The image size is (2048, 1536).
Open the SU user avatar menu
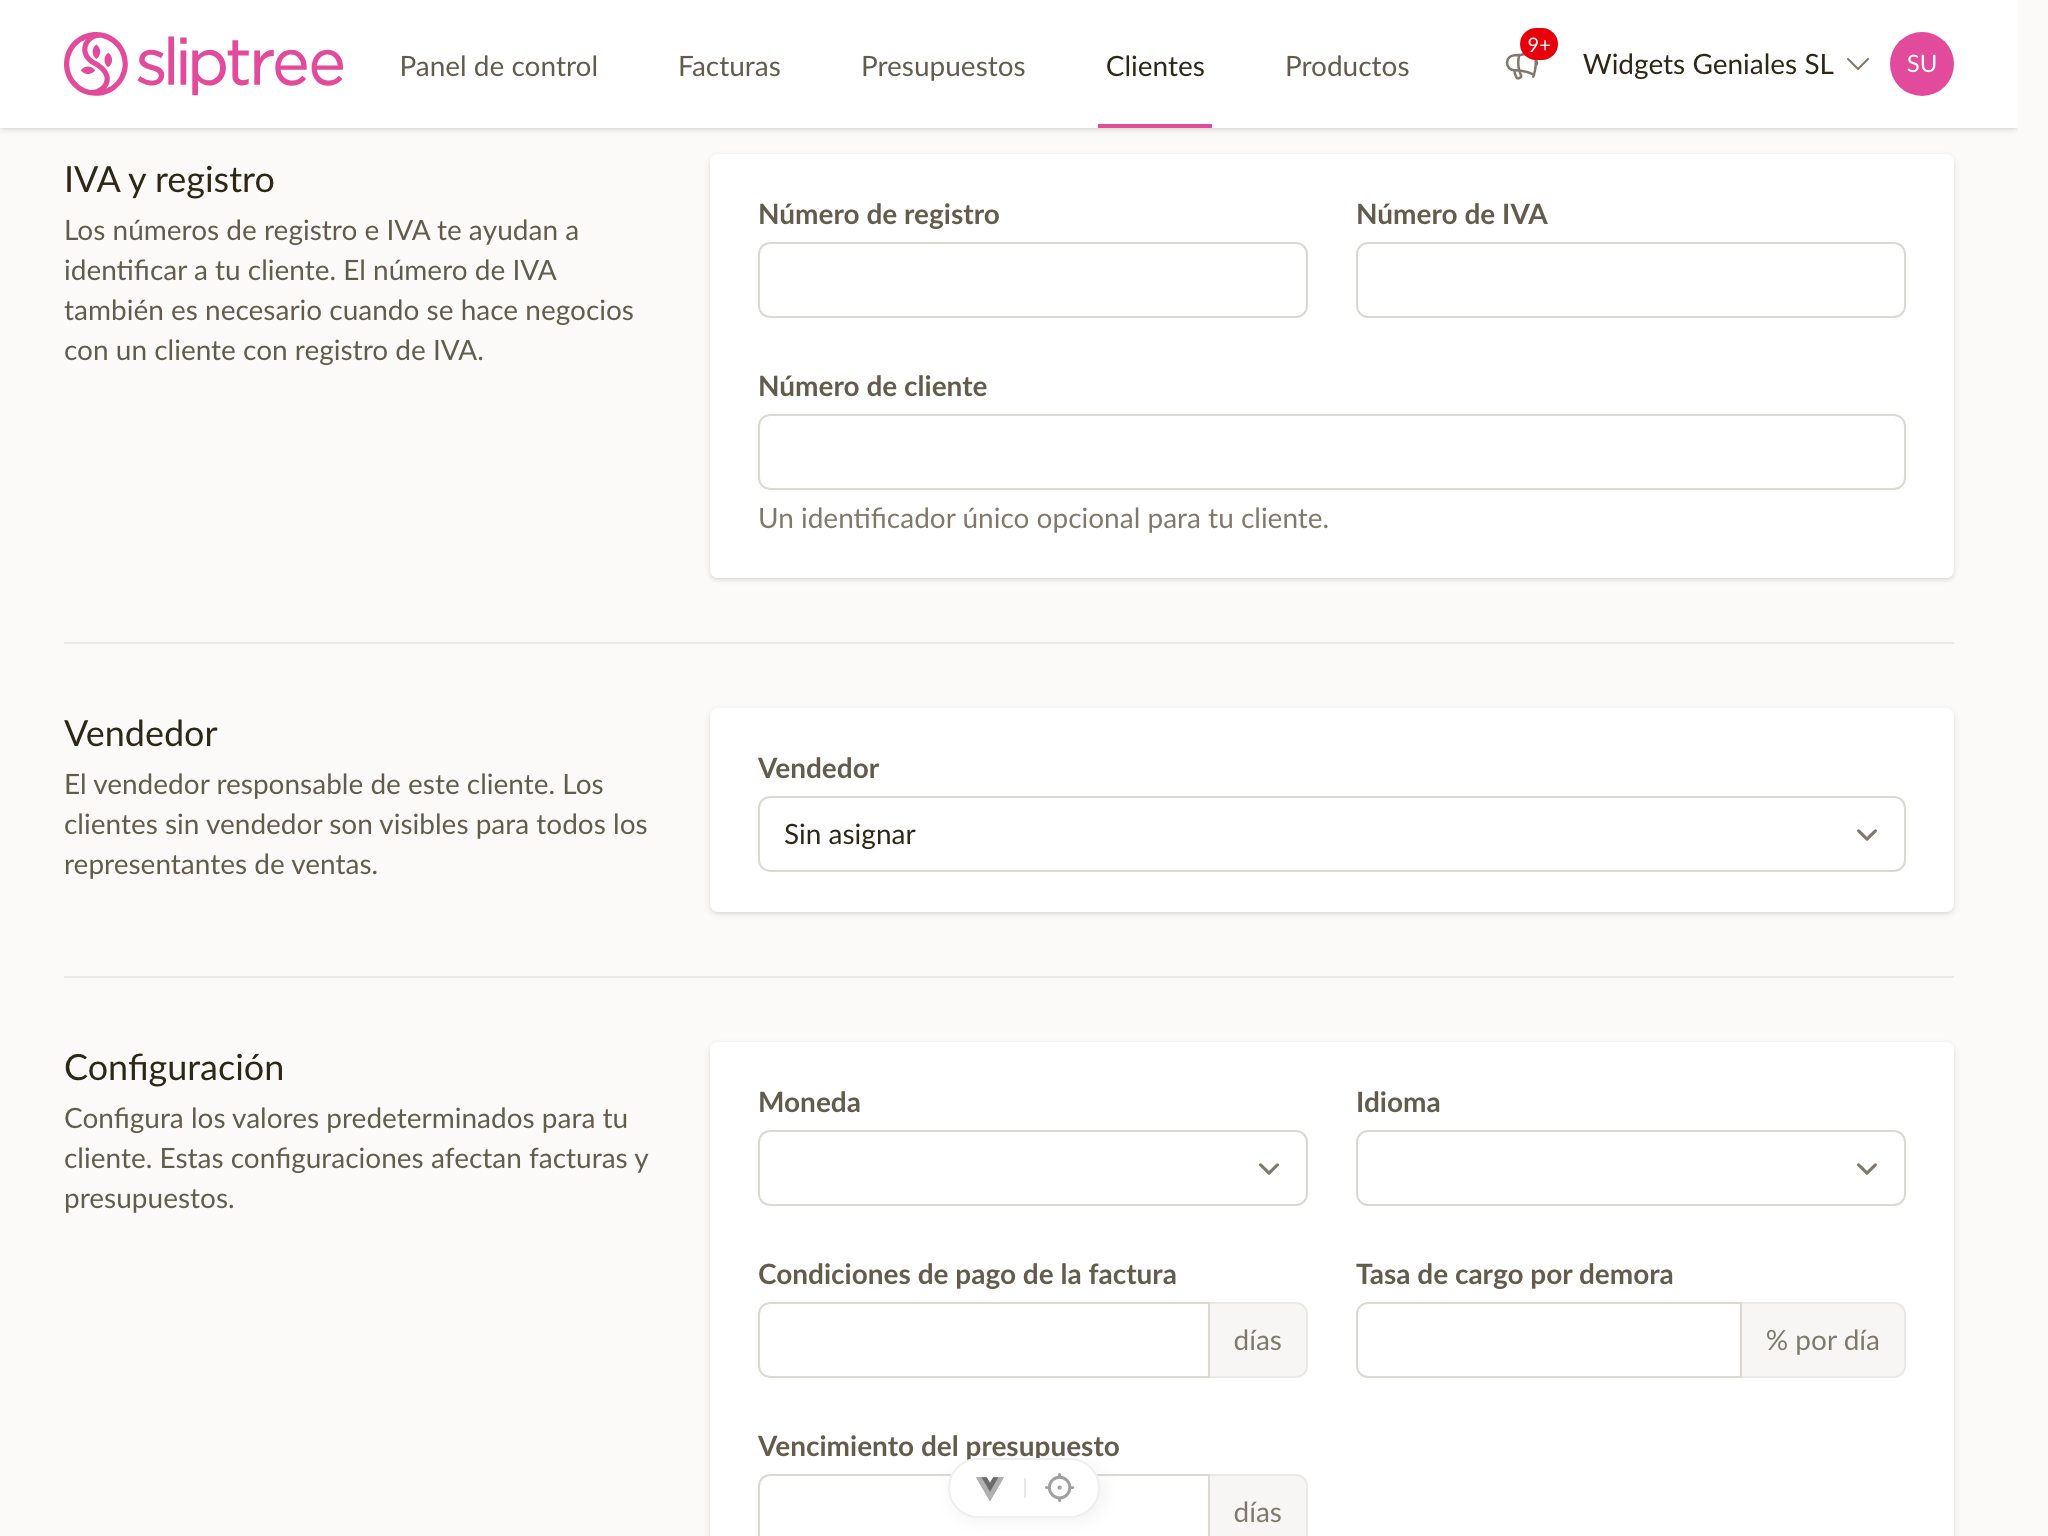tap(1921, 64)
